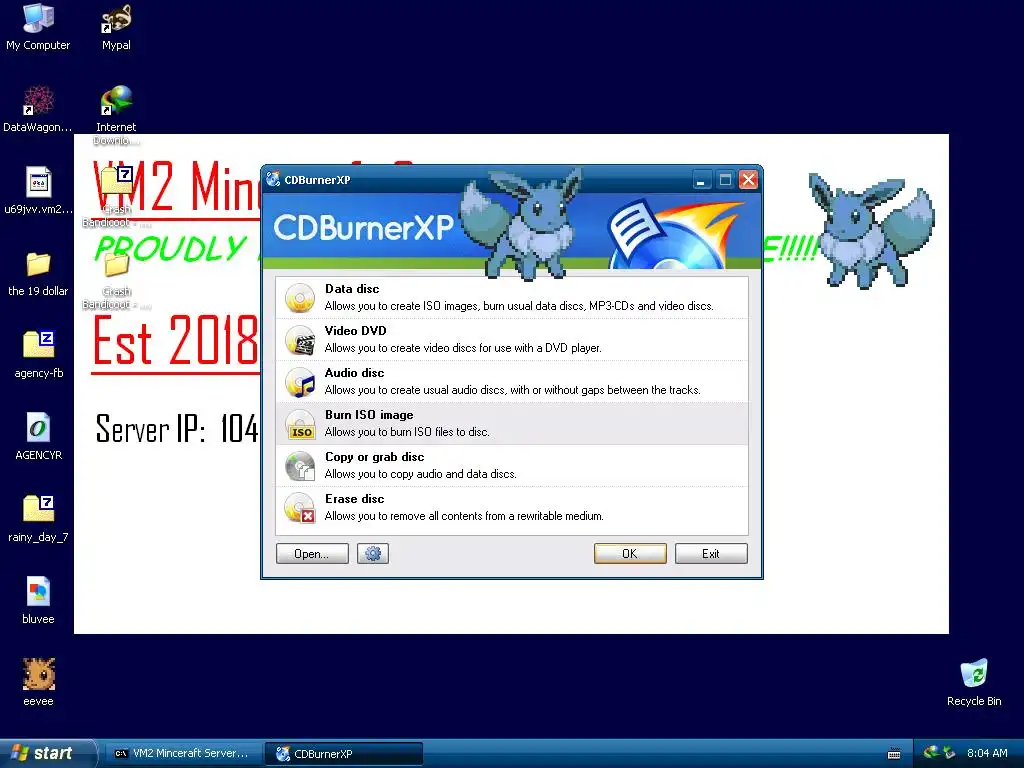Switch to VM2 Minceraft Server taskbar item
The height and width of the screenshot is (768, 1024).
(184, 753)
